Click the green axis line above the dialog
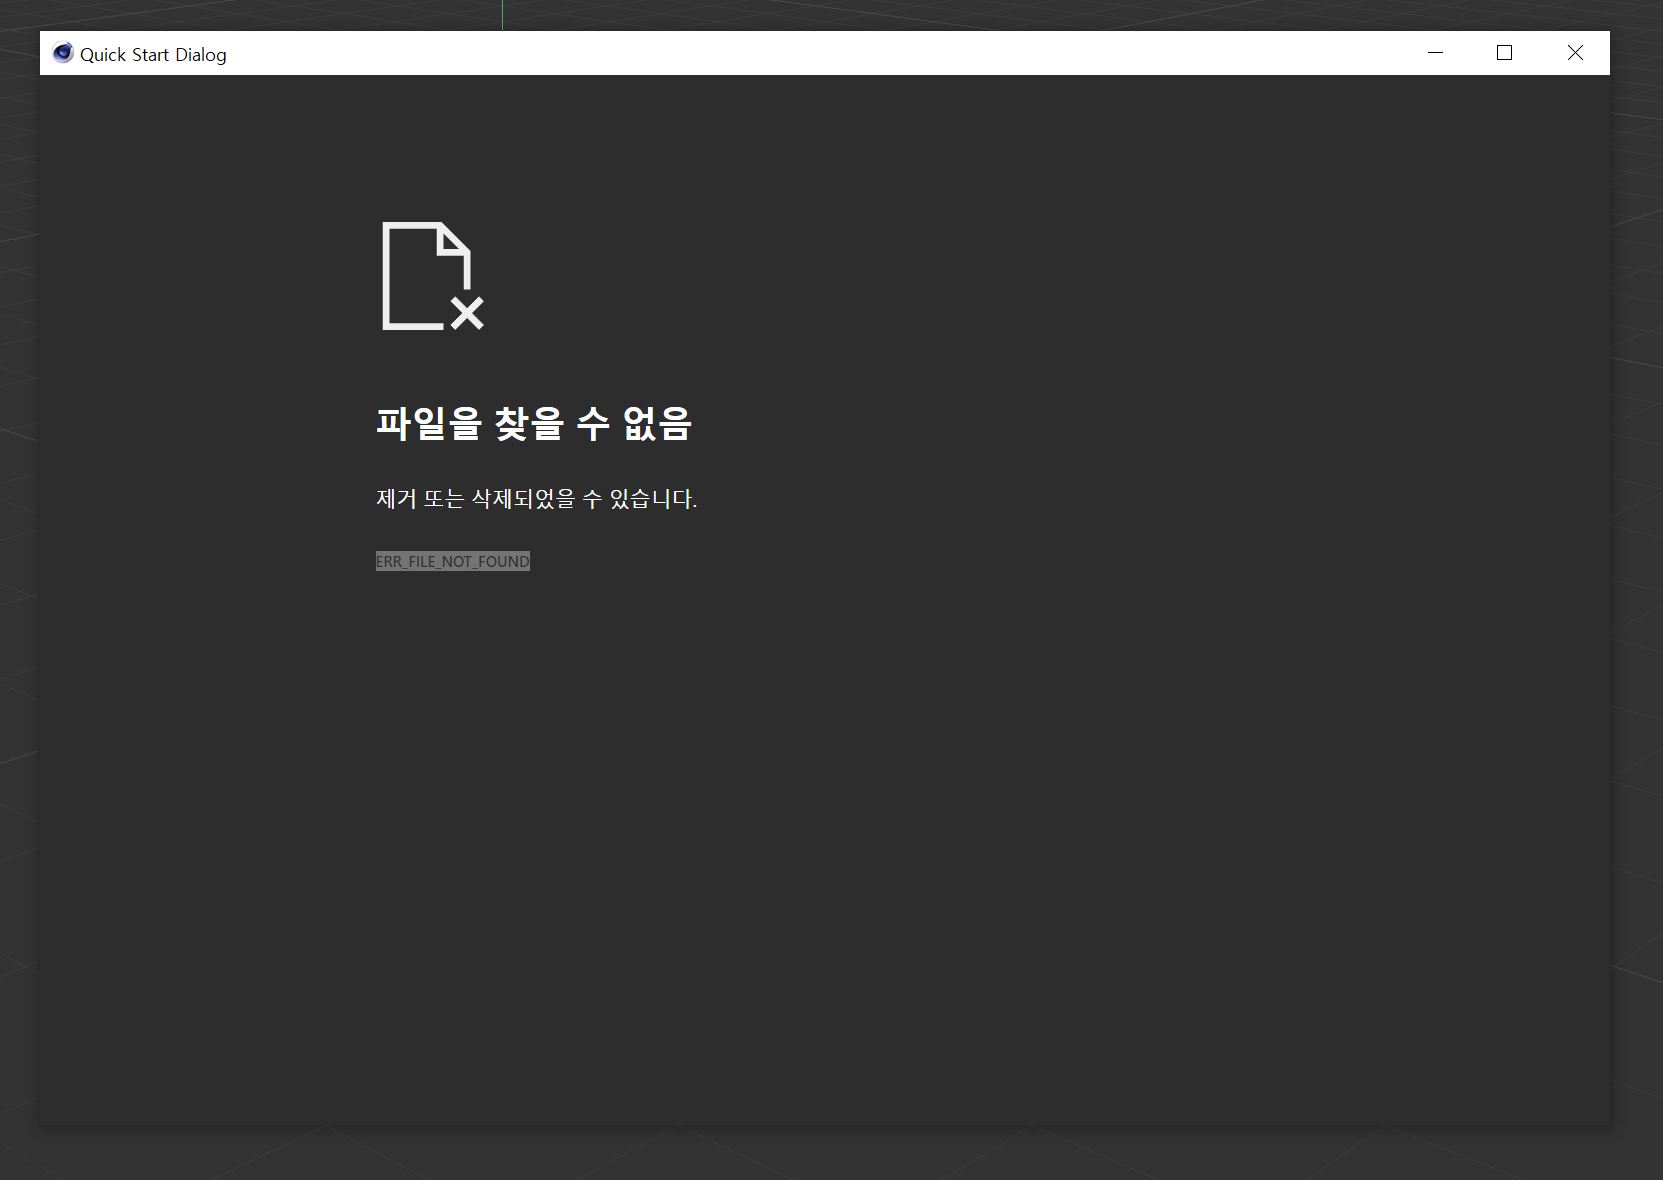Screen dimensions: 1663x1180 502,14
